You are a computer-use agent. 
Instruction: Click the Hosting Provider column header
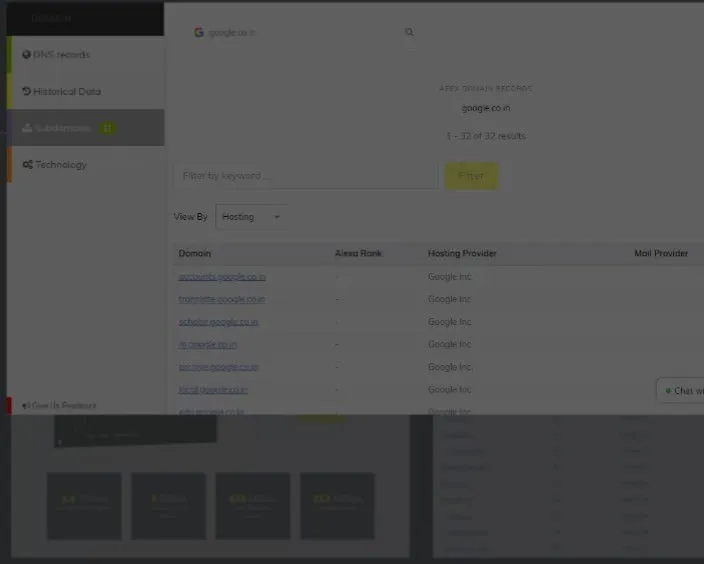[x=462, y=253]
